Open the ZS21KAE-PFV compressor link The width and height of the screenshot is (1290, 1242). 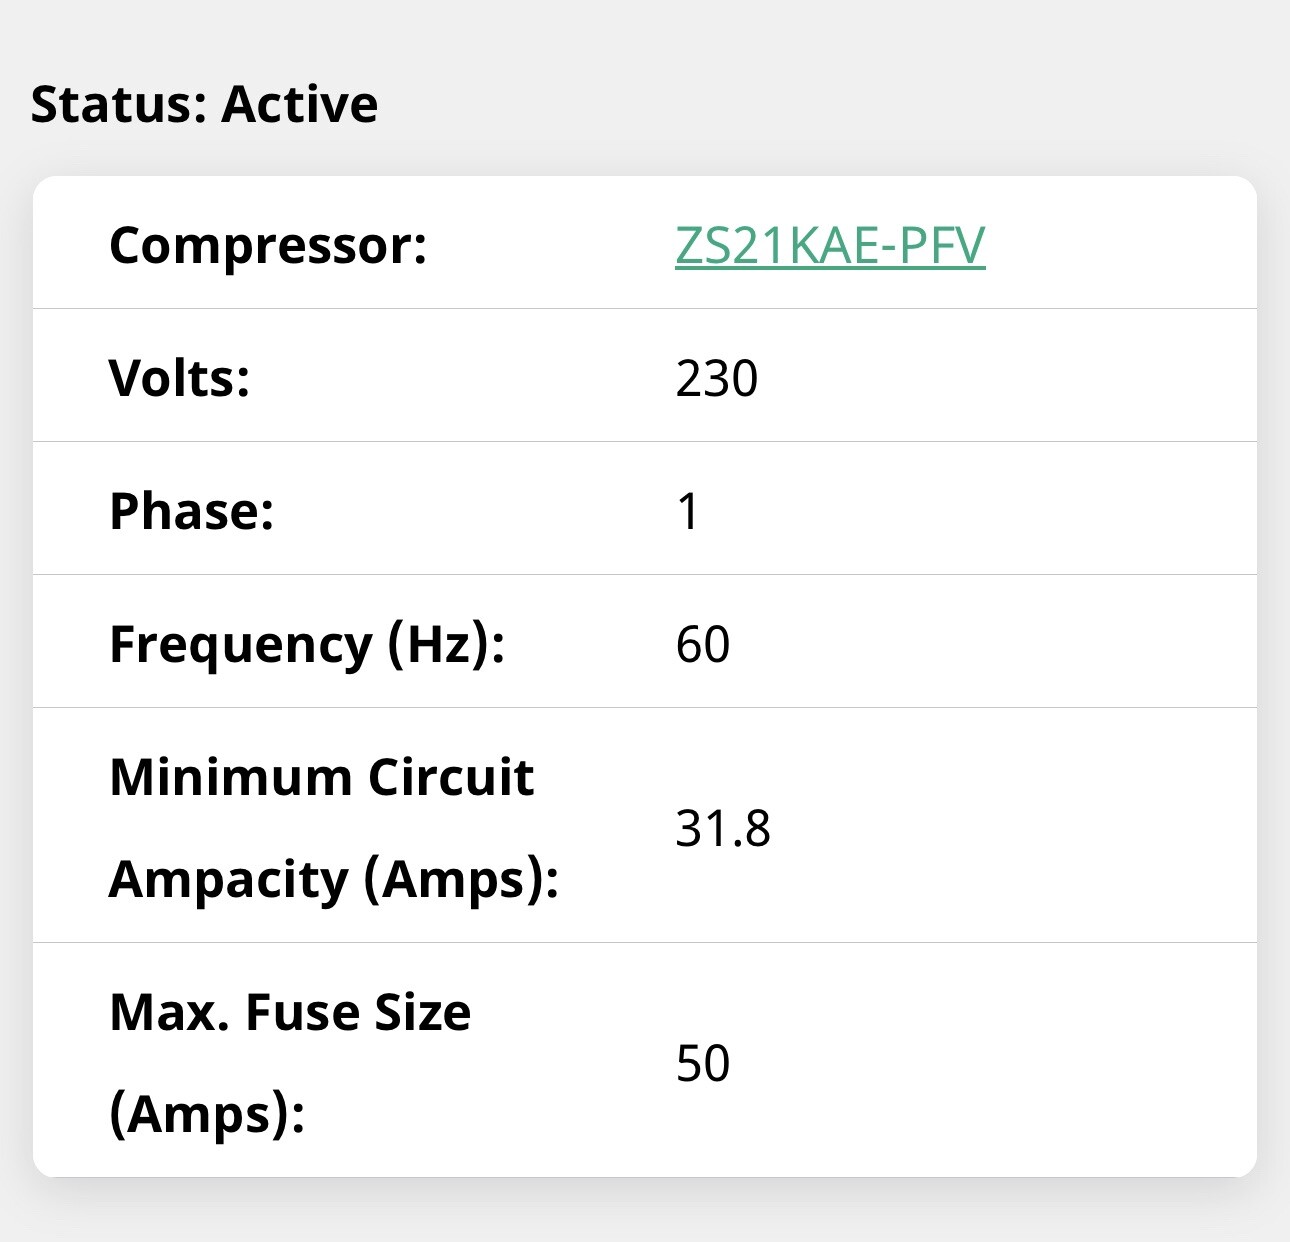[830, 245]
